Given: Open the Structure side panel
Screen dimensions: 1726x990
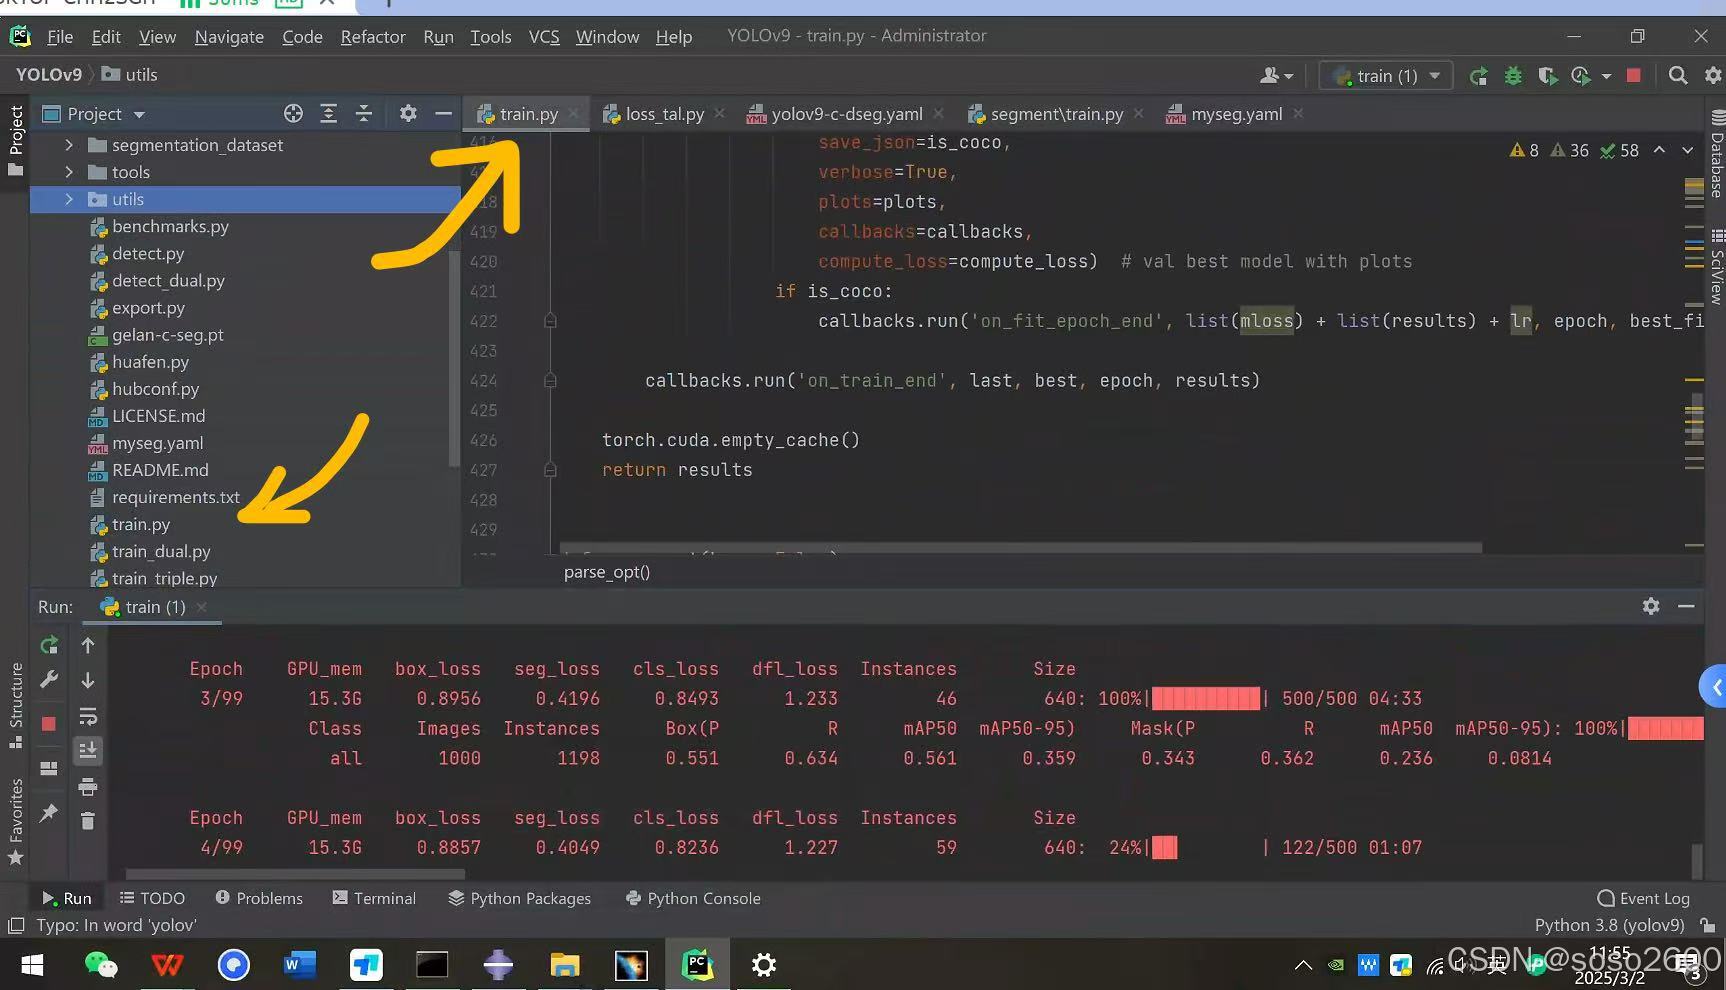Looking at the screenshot, I should pos(15,704).
